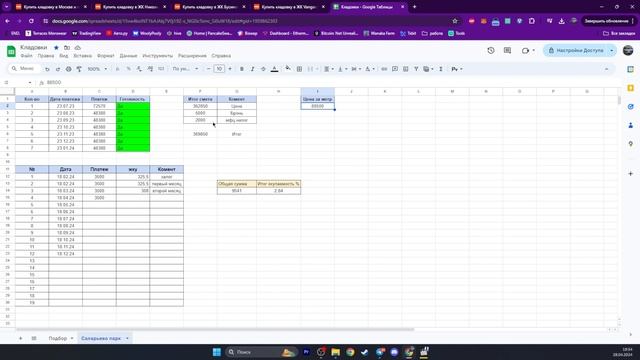Click the print icon in toolbar
The image size is (640, 360).
[69, 69]
